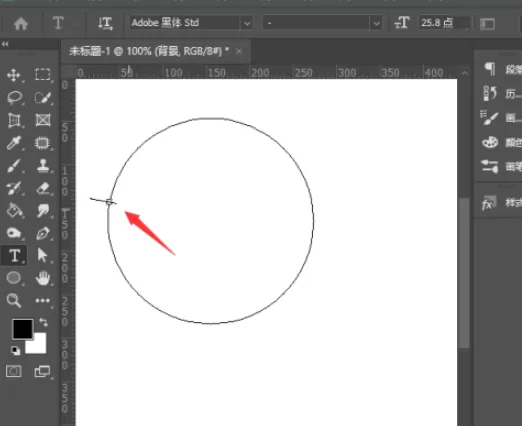Click the black foreground color swatch

[23, 329]
